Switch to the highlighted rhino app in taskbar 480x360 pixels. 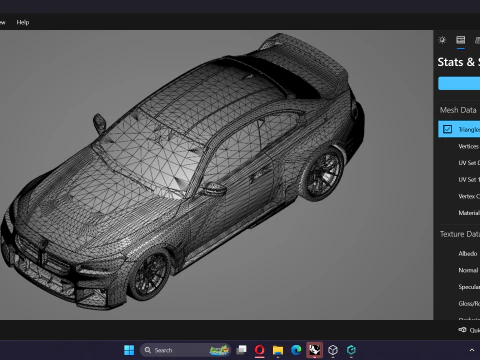click(314, 350)
